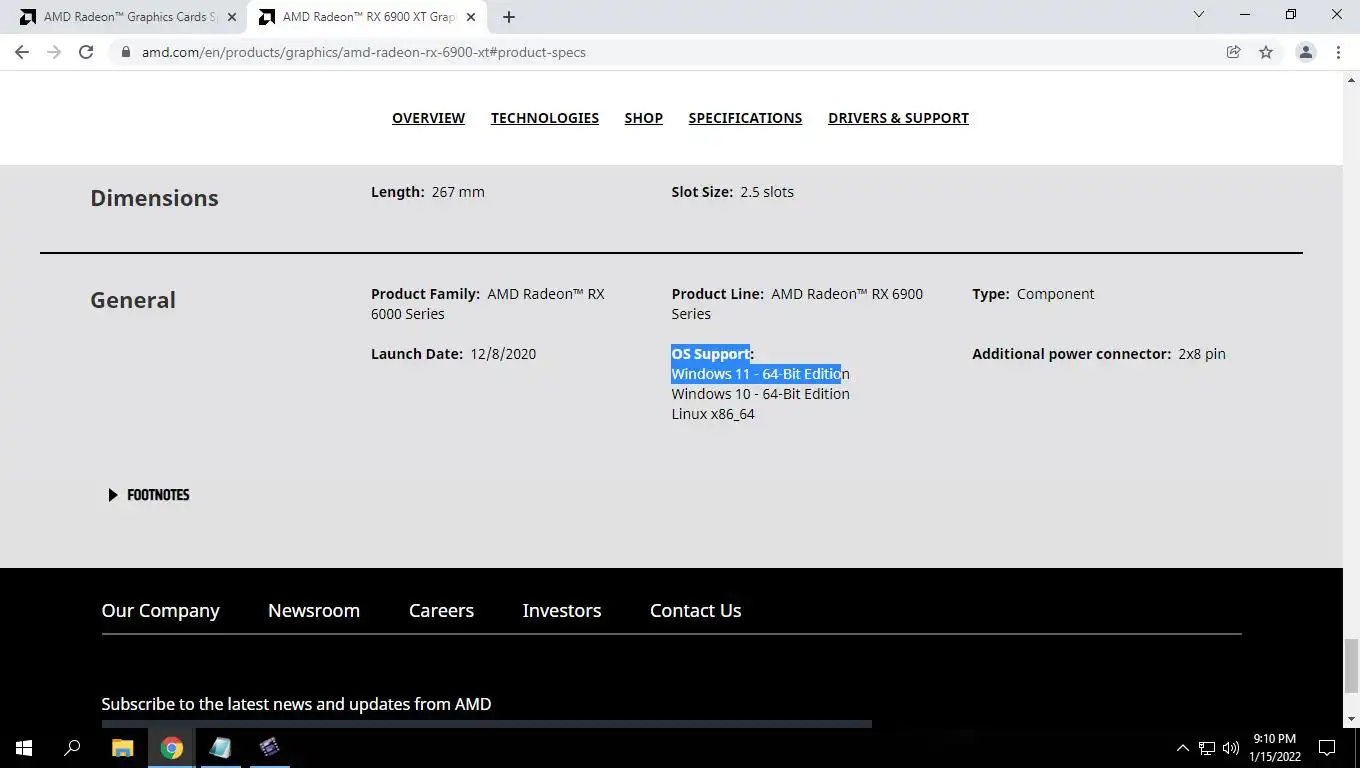Click the 'Dimensions' section heading
Viewport: 1360px width, 768px height.
pos(154,198)
